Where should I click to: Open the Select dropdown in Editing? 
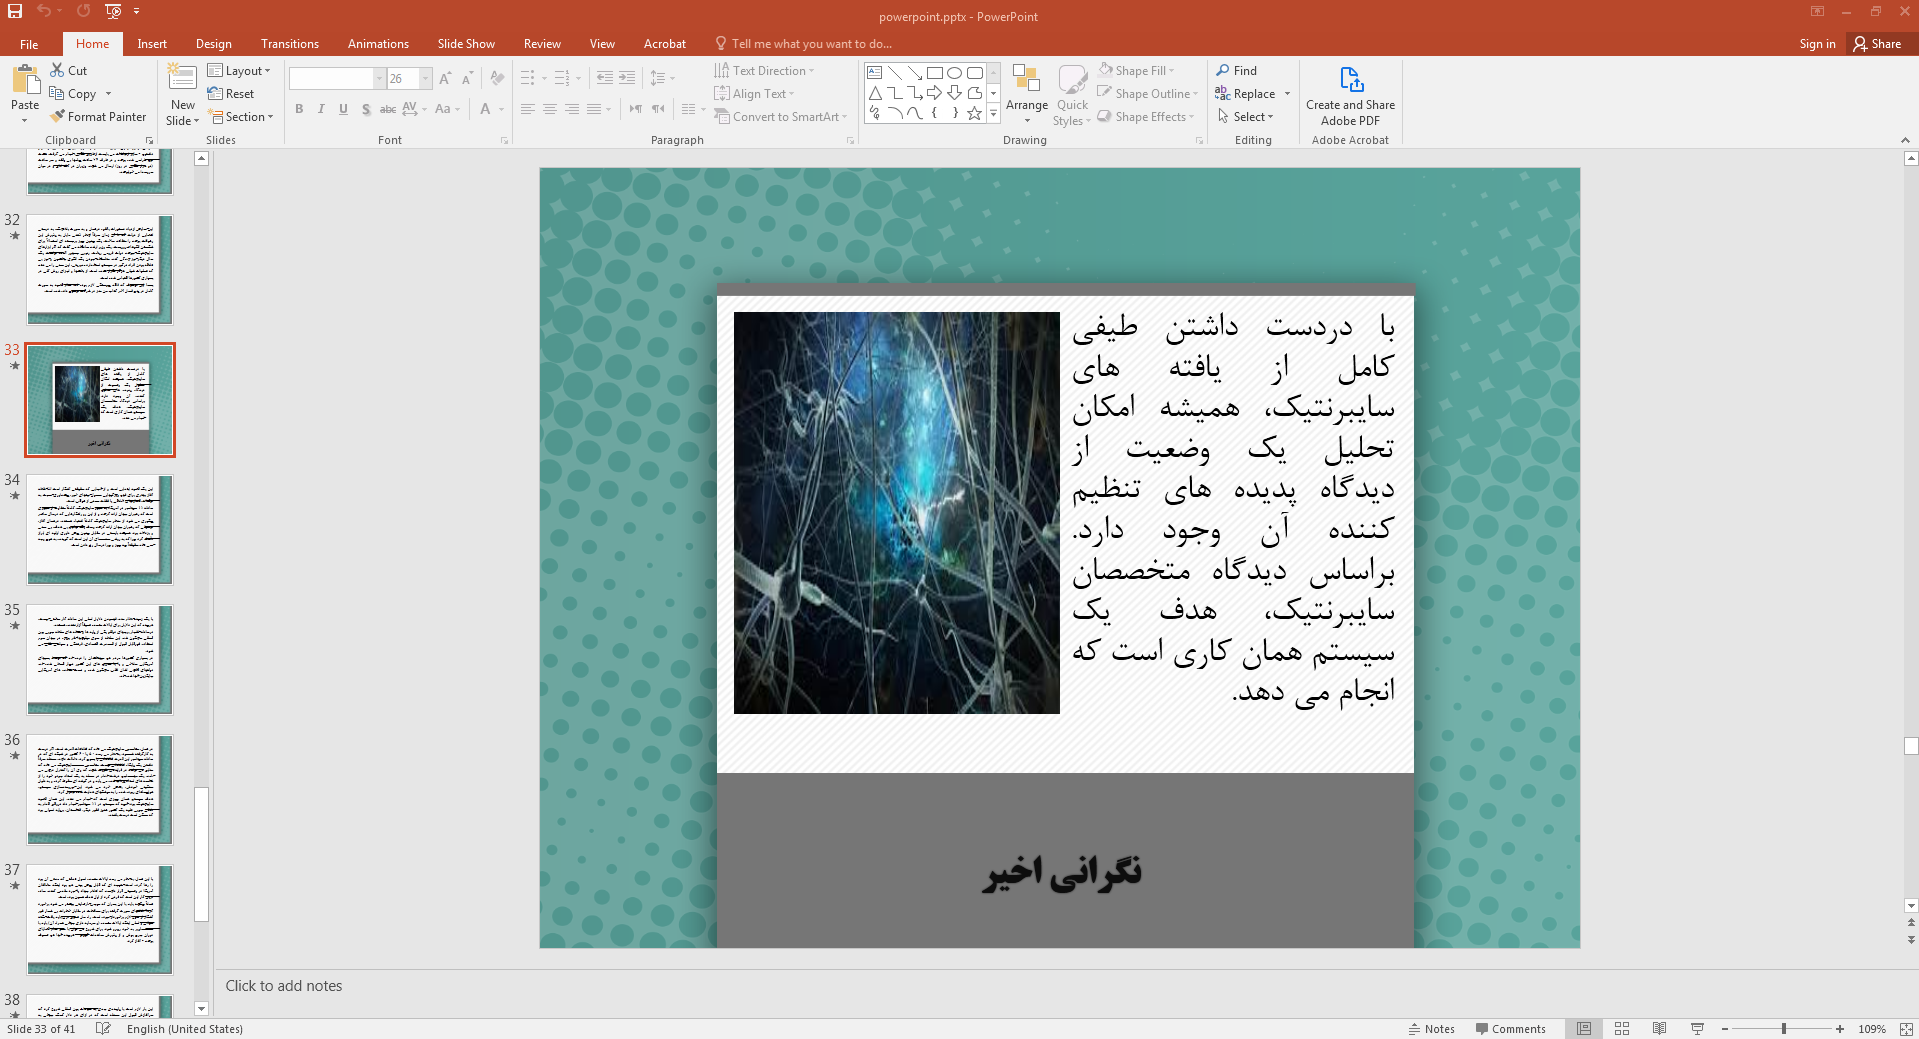tap(1246, 116)
